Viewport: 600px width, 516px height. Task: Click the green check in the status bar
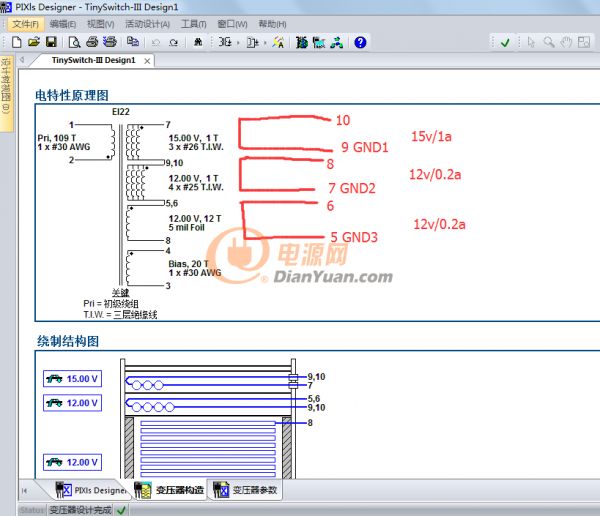coord(122,510)
